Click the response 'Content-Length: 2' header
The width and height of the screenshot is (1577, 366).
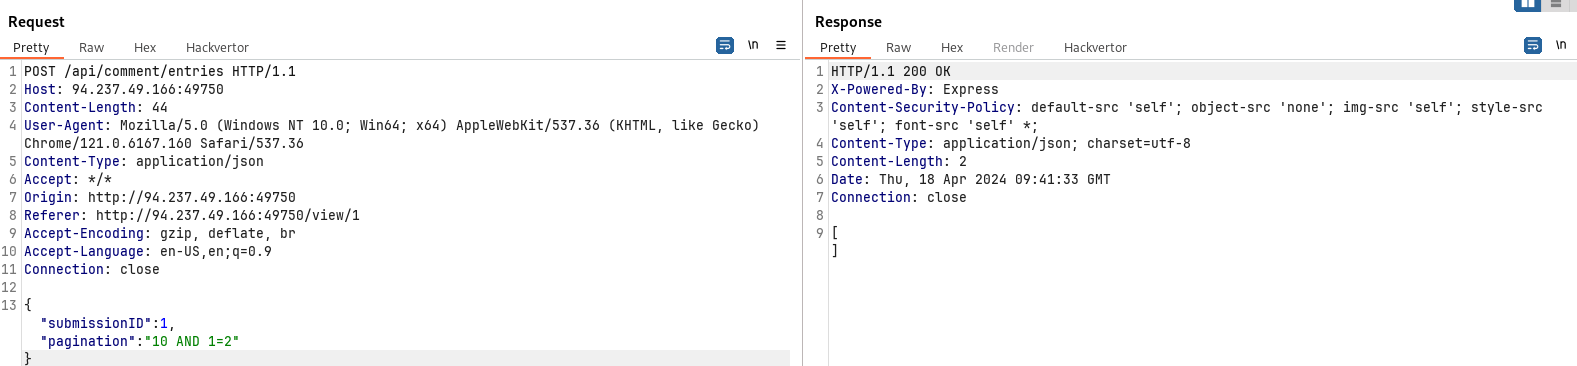point(899,161)
